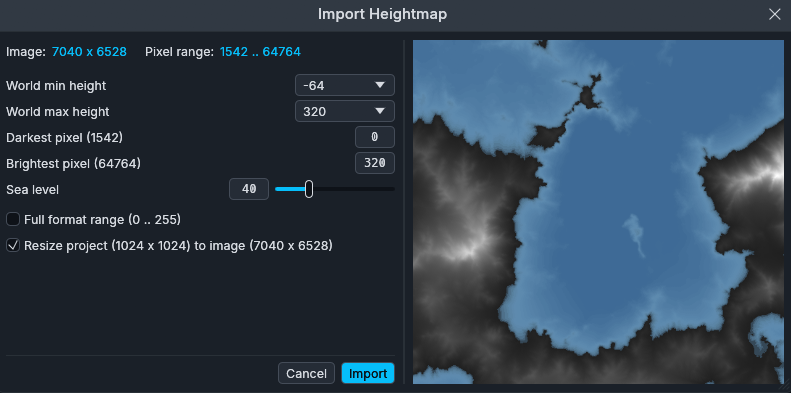
Task: Enable Full format range checkbox
Action: [13, 219]
